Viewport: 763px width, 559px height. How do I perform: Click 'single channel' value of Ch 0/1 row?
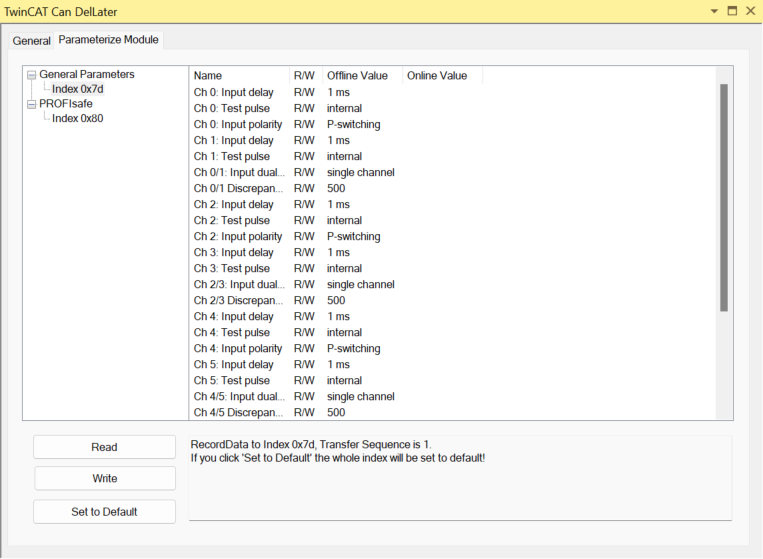click(361, 173)
